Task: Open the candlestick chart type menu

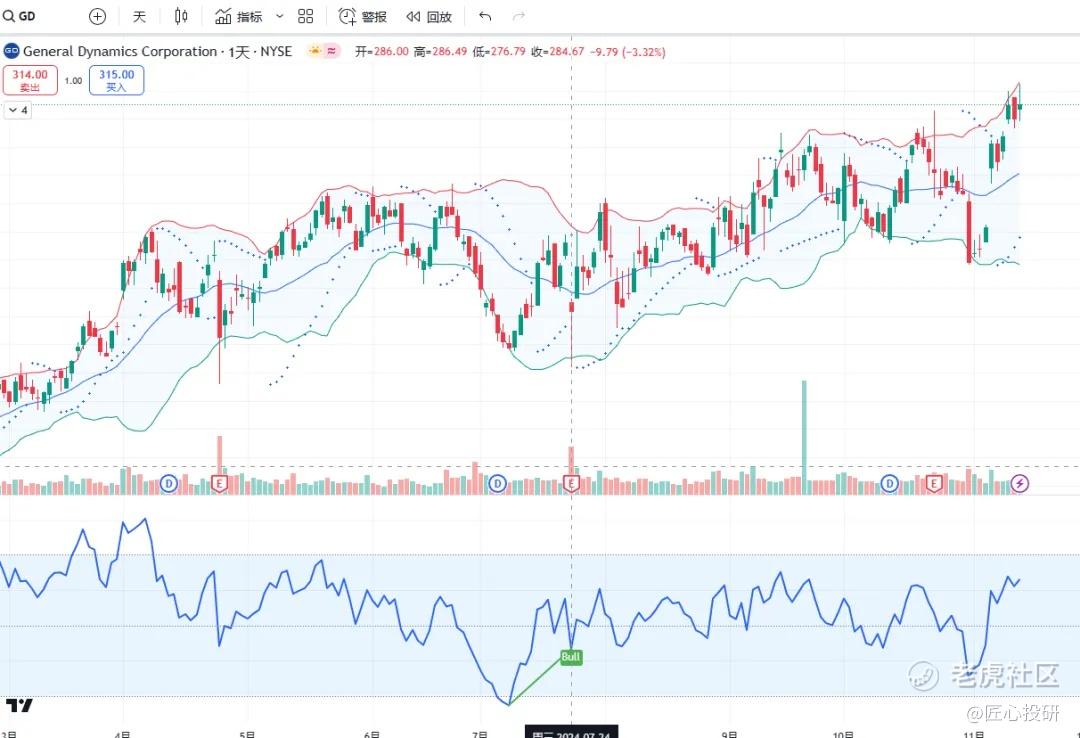Action: pyautogui.click(x=180, y=17)
